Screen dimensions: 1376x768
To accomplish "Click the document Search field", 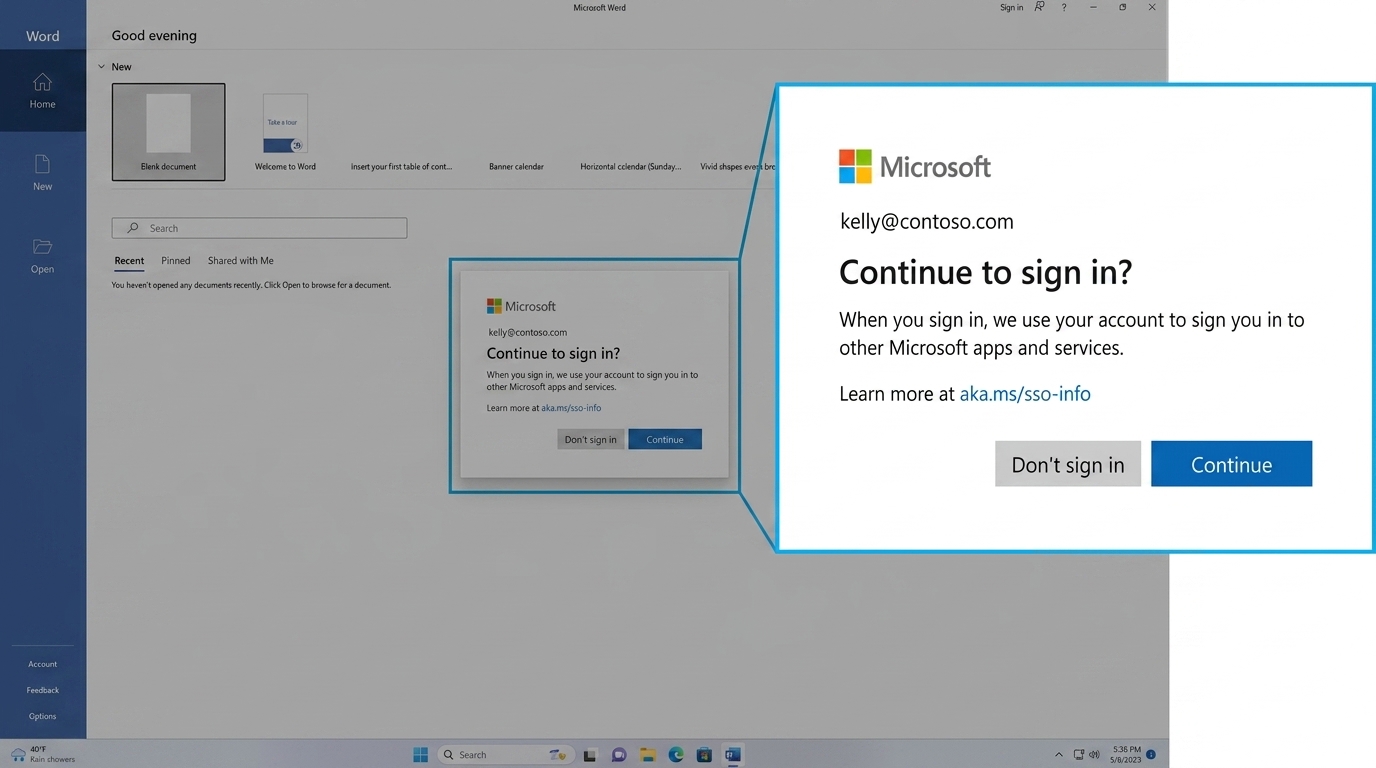I will coord(259,228).
